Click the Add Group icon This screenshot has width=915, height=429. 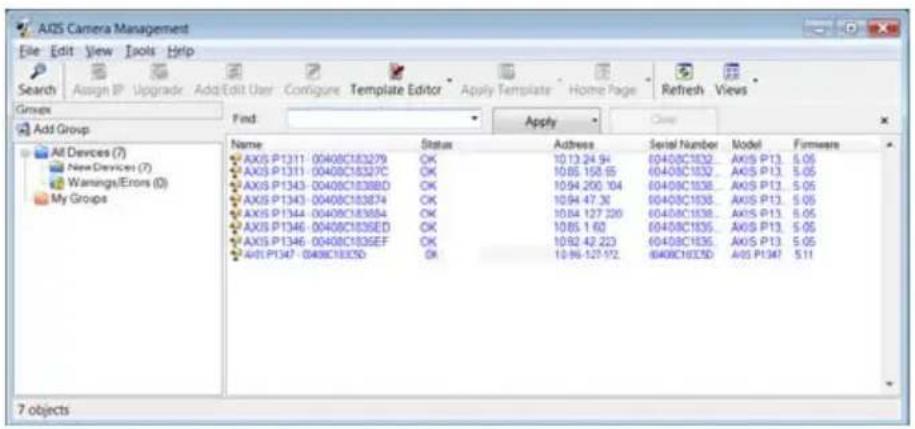25,129
